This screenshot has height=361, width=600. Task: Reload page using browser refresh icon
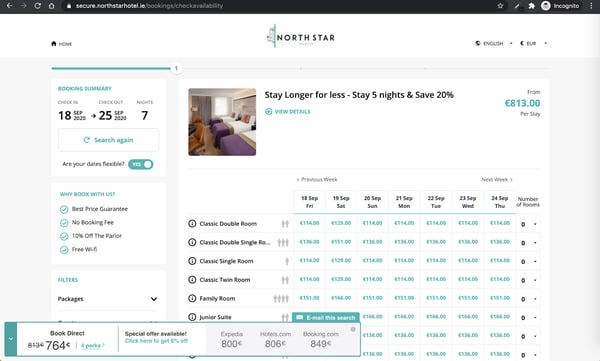38,6
